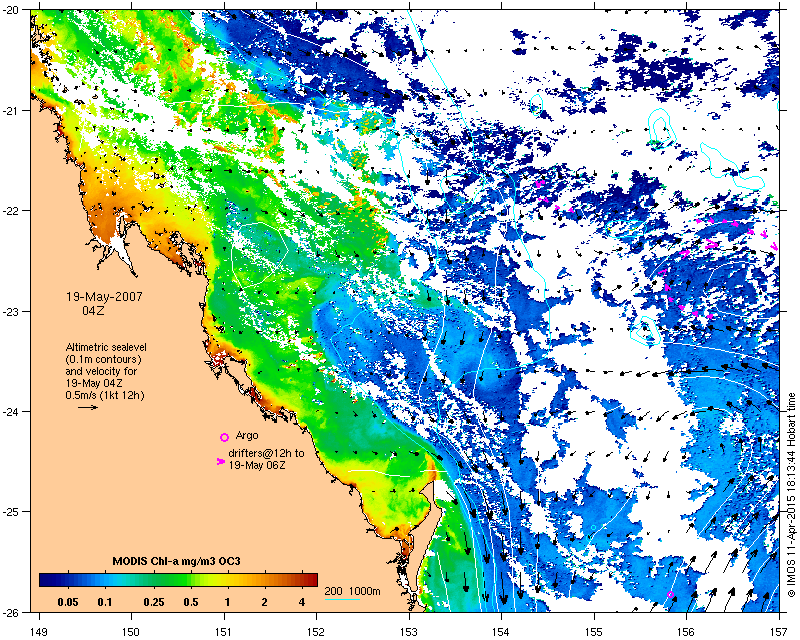Click the '-25' latitude axis label
The height and width of the screenshot is (640, 800).
point(9,512)
